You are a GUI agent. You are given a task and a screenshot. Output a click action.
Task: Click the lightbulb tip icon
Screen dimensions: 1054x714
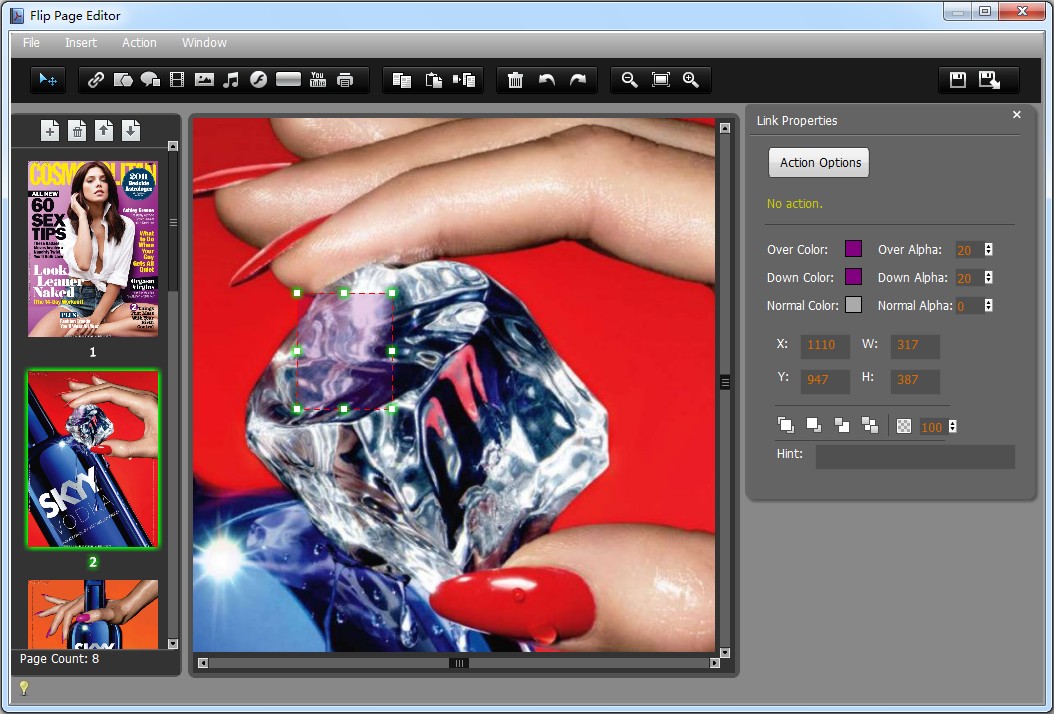(x=24, y=687)
